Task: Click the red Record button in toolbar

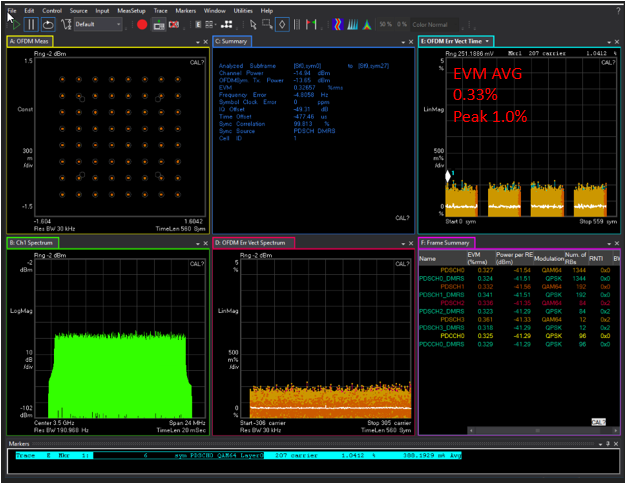Action: click(x=143, y=23)
